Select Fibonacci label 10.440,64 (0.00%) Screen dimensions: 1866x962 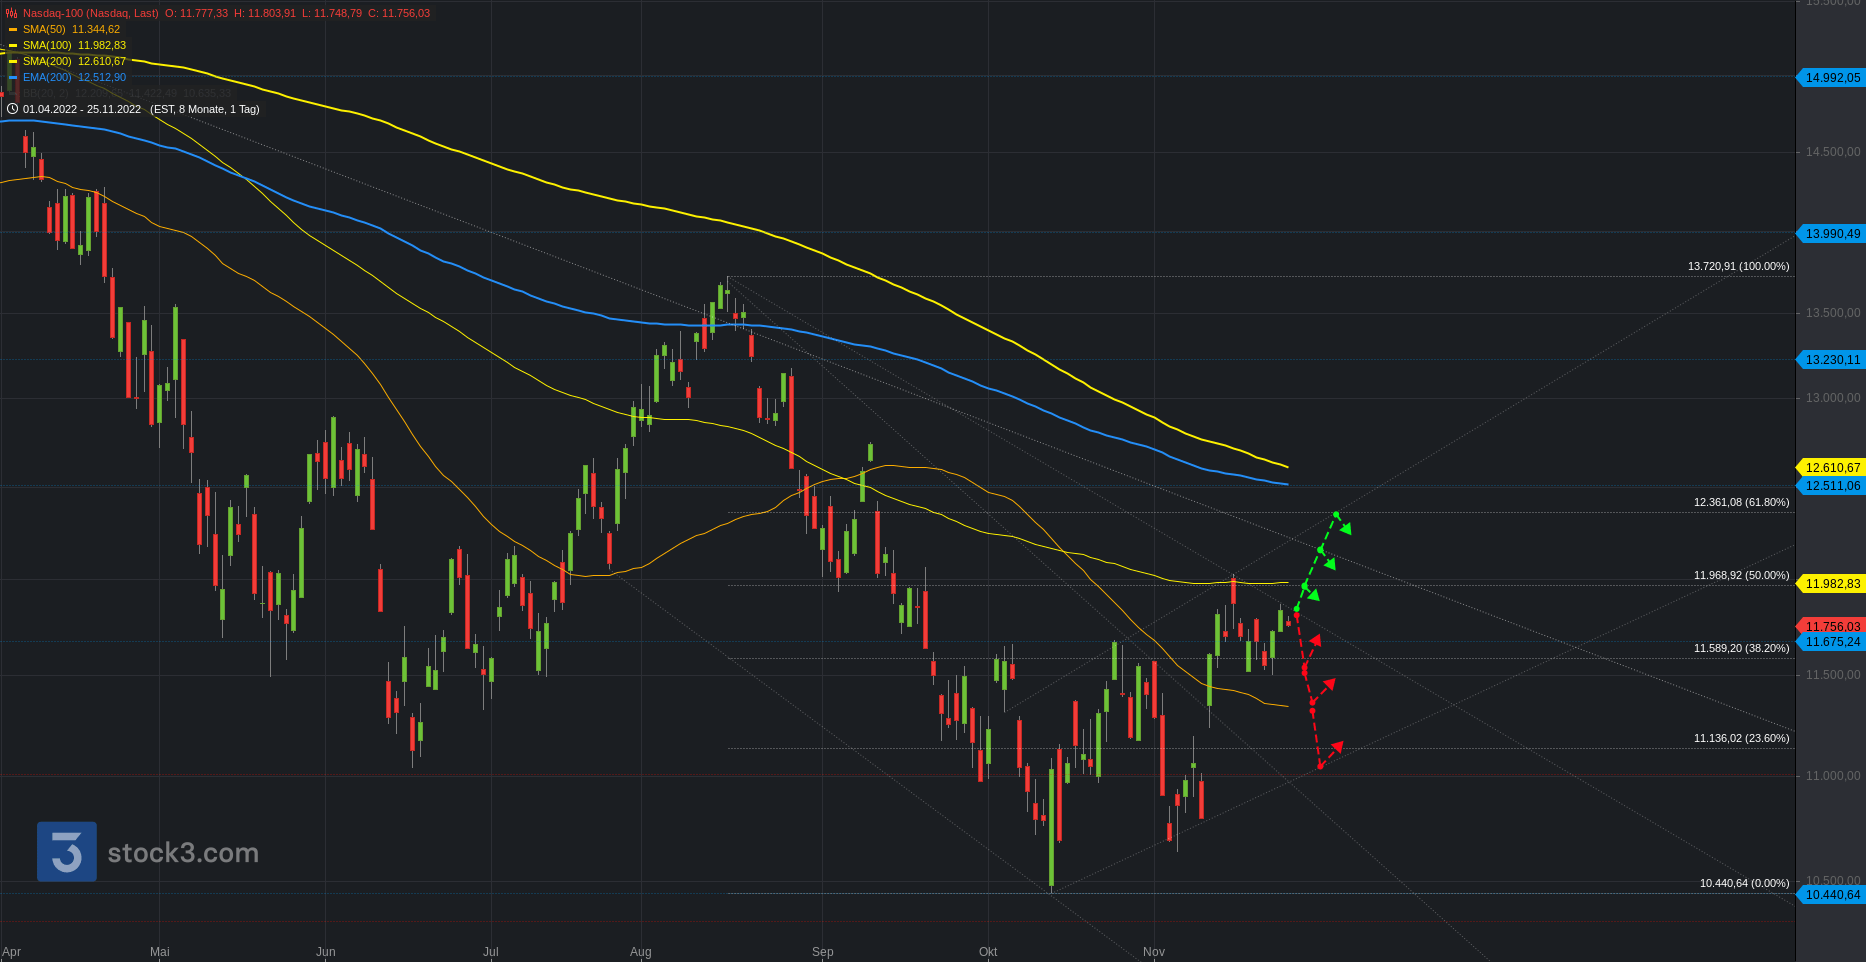click(1744, 883)
